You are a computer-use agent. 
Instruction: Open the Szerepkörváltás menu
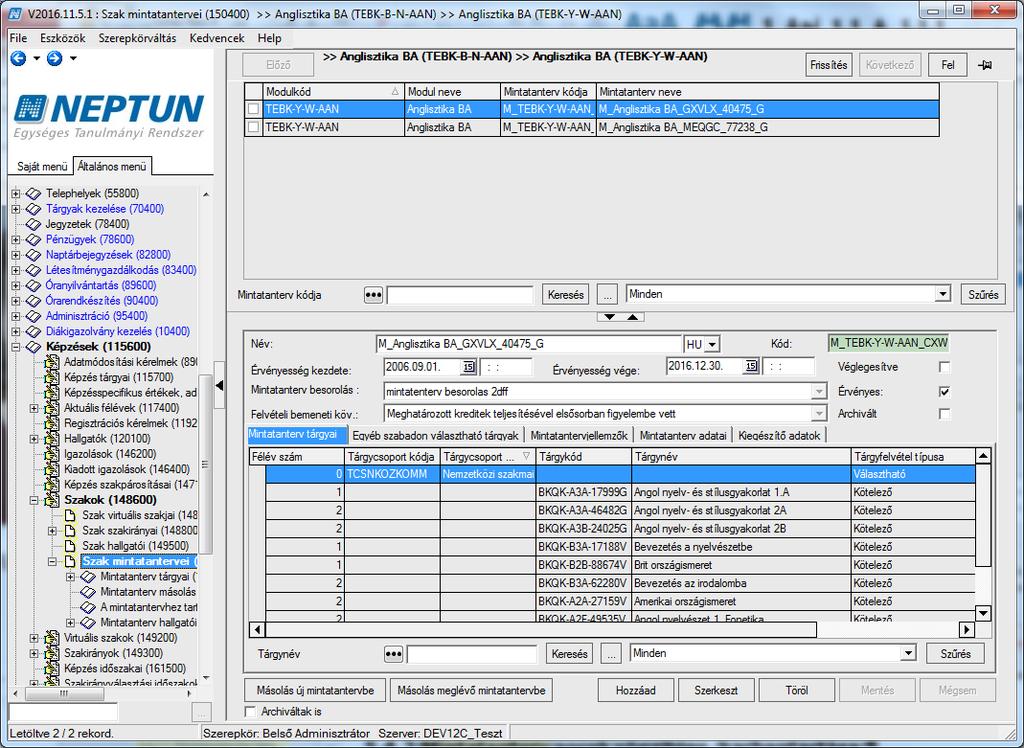point(137,39)
